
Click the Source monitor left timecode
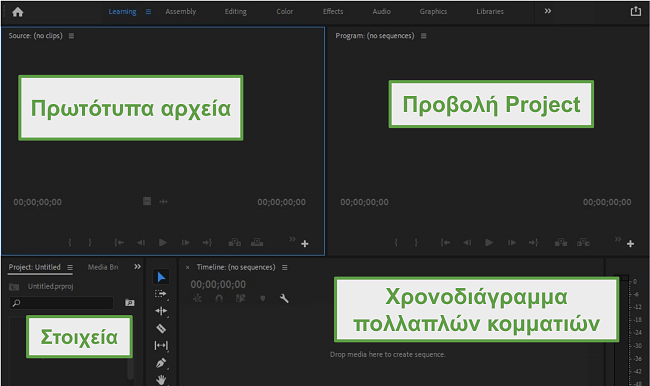[37, 202]
